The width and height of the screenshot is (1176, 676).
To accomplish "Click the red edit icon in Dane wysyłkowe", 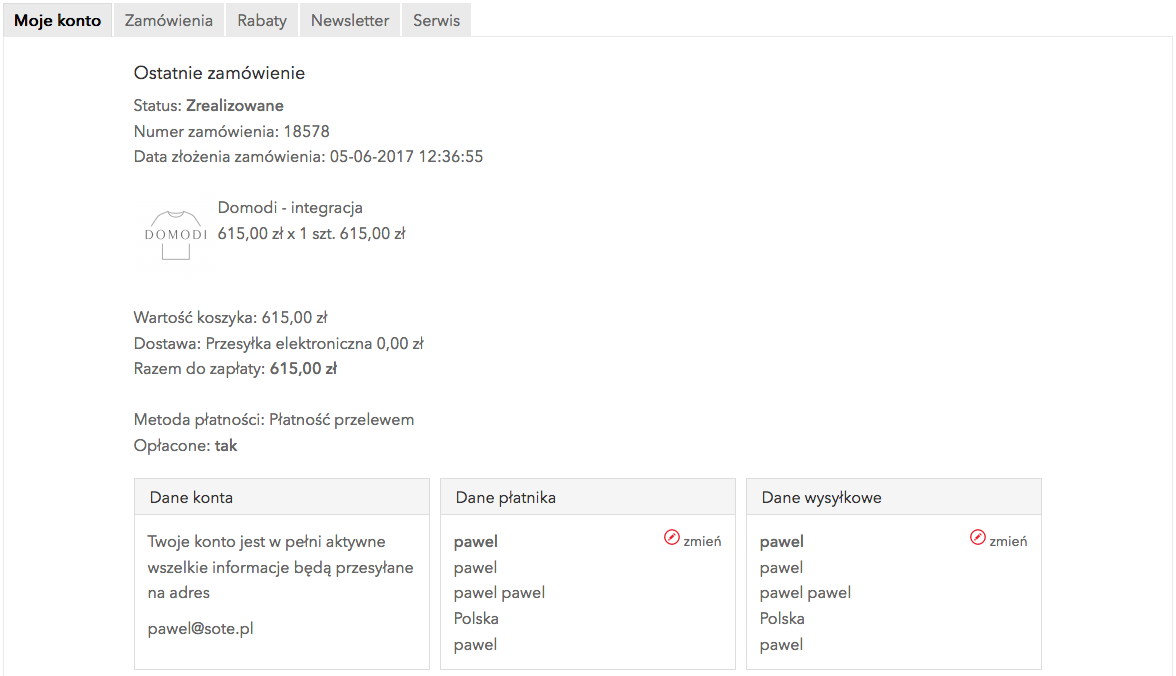I will coord(977,537).
